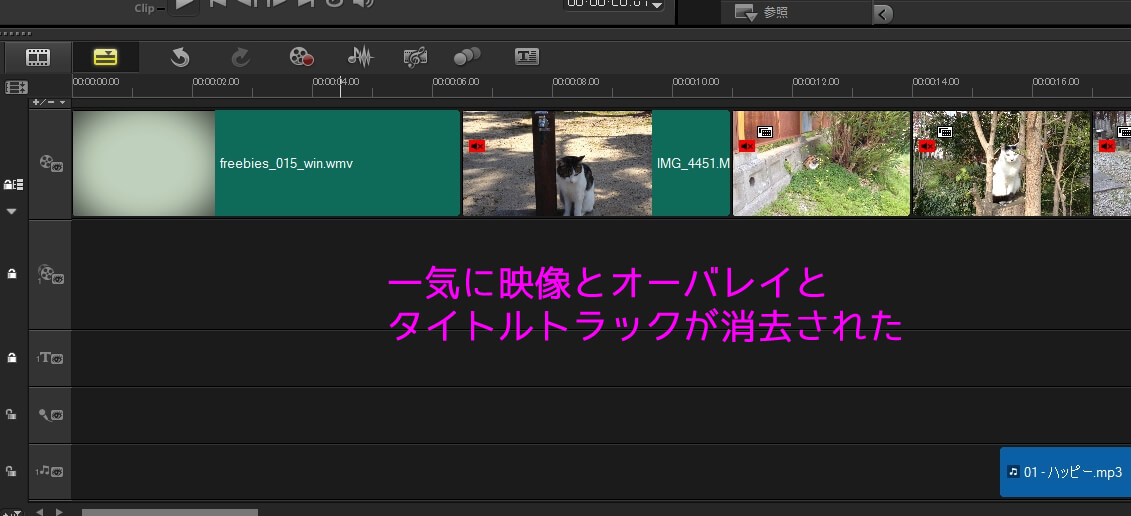1131x516 pixels.
Task: Open the Sound Mixer
Action: click(x=359, y=57)
